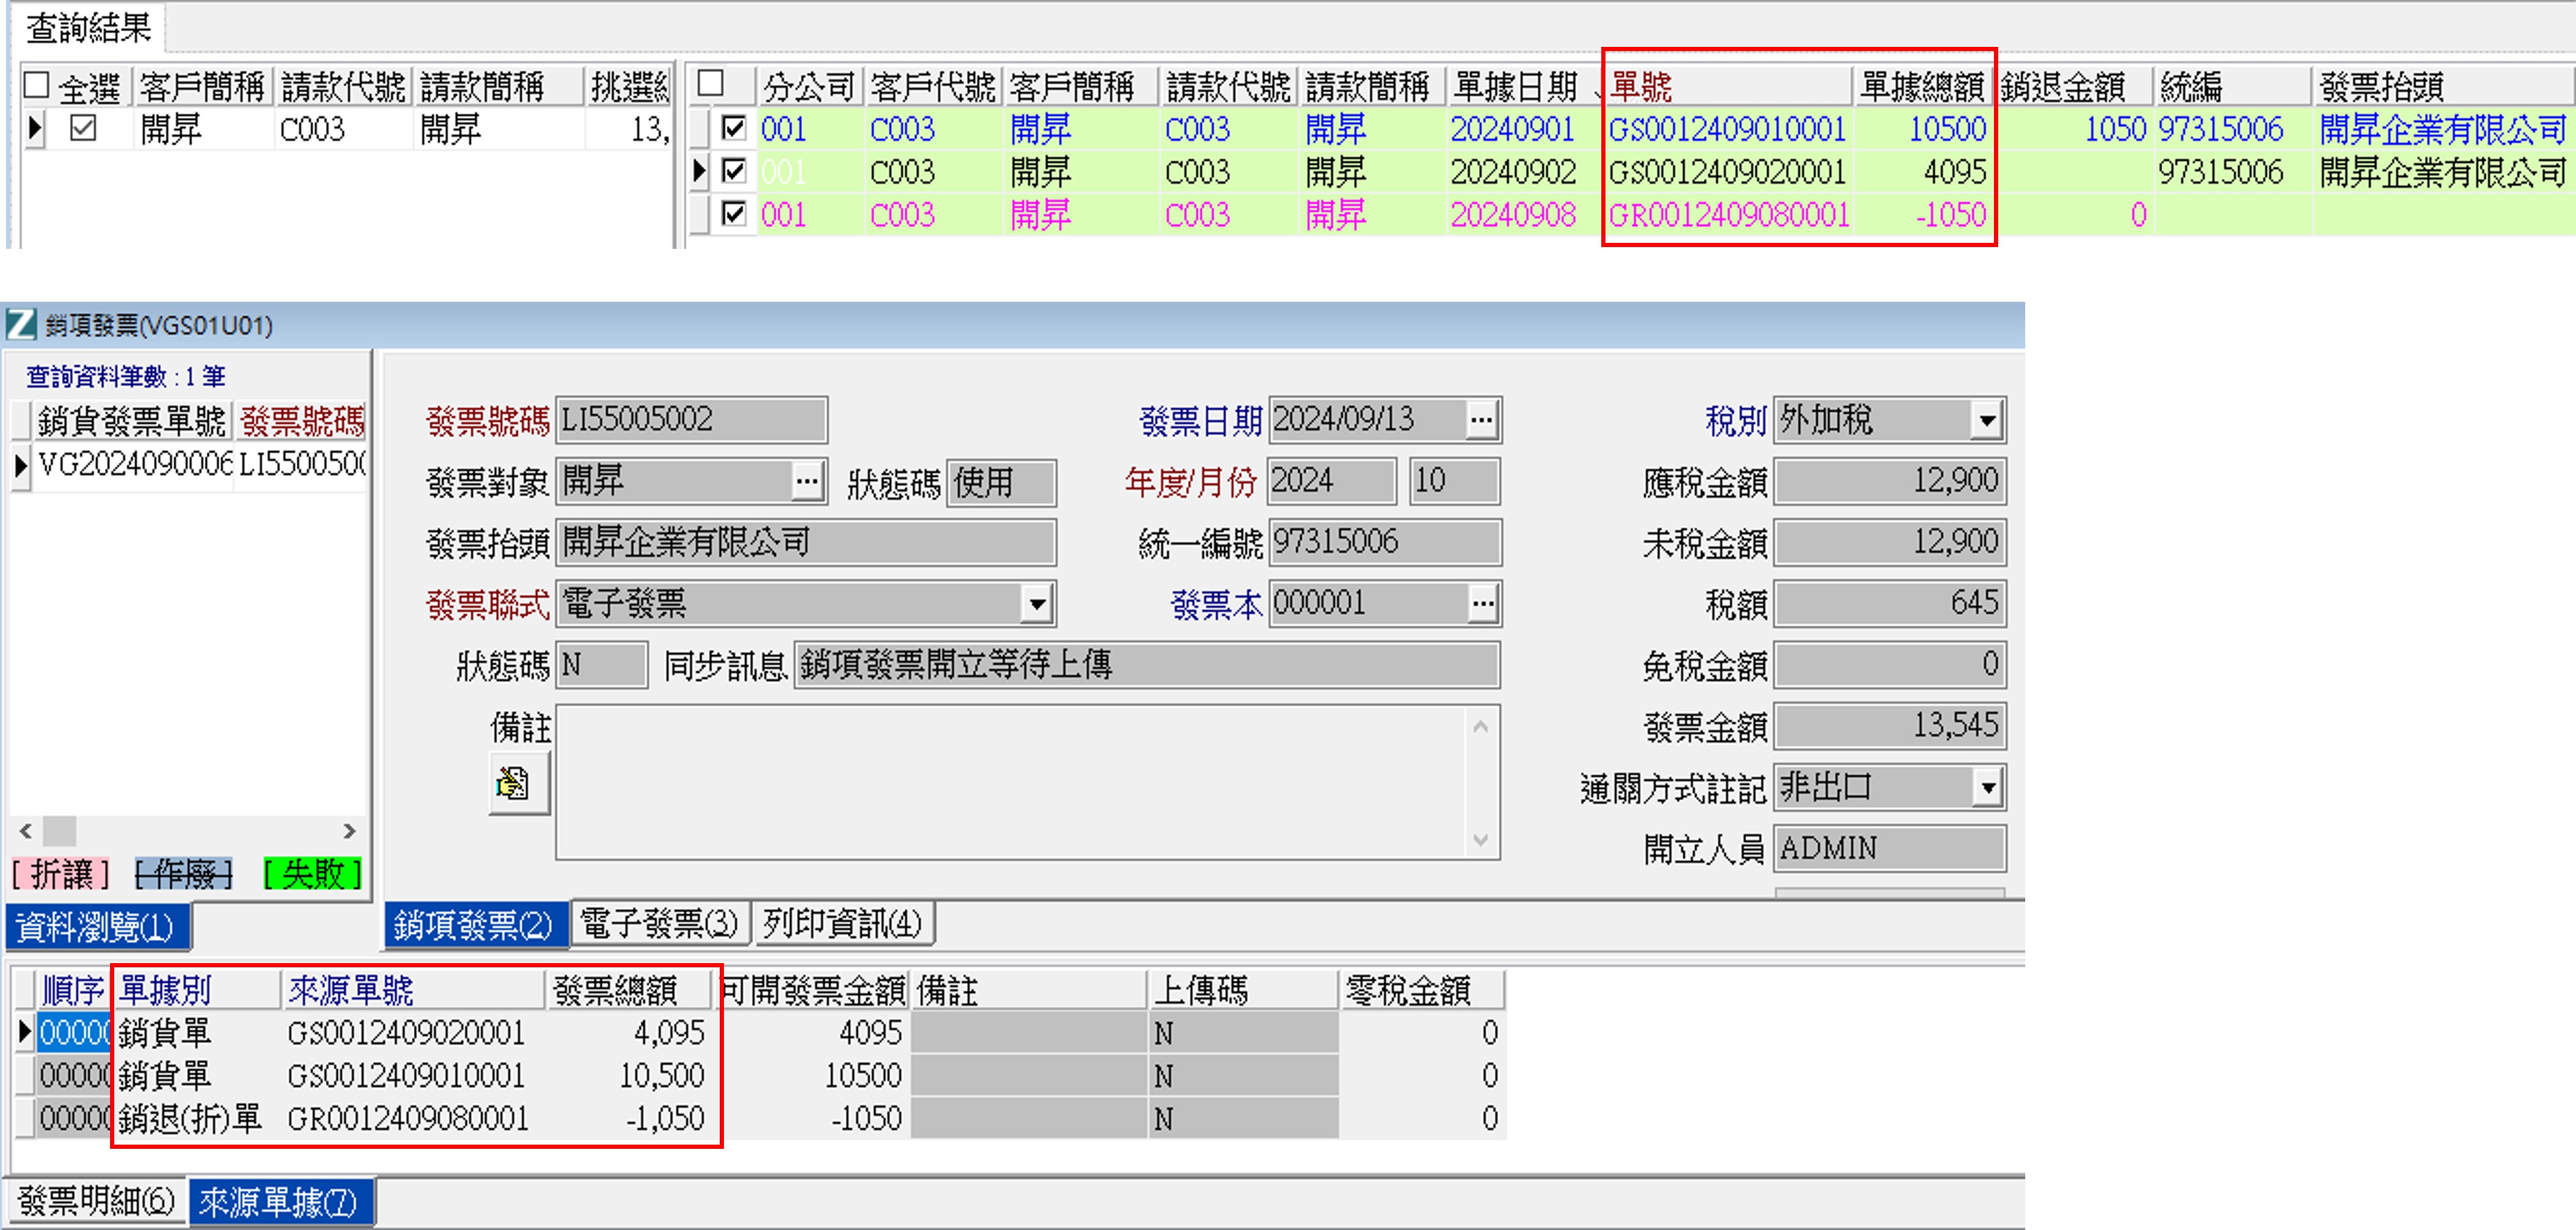Click the 查詢結果 tab

coord(89,27)
